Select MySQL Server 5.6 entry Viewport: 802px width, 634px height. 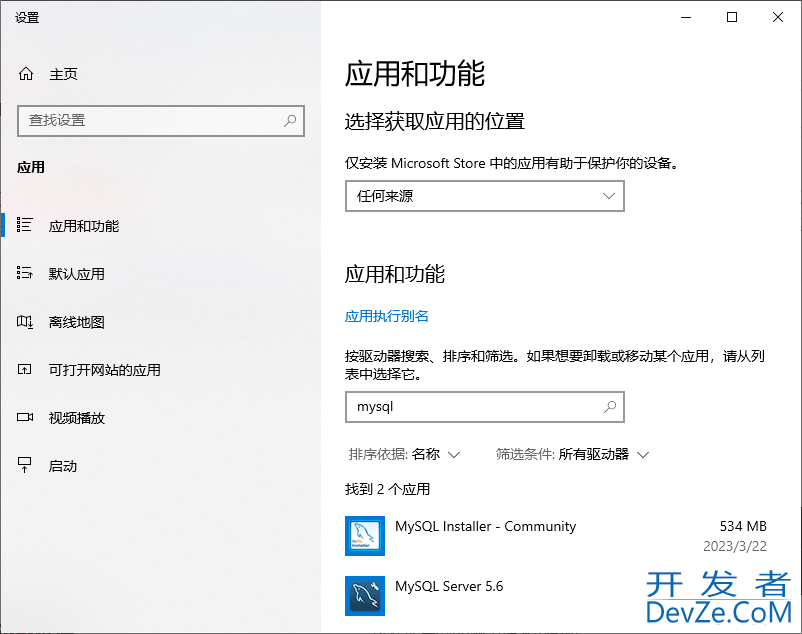tap(555, 596)
